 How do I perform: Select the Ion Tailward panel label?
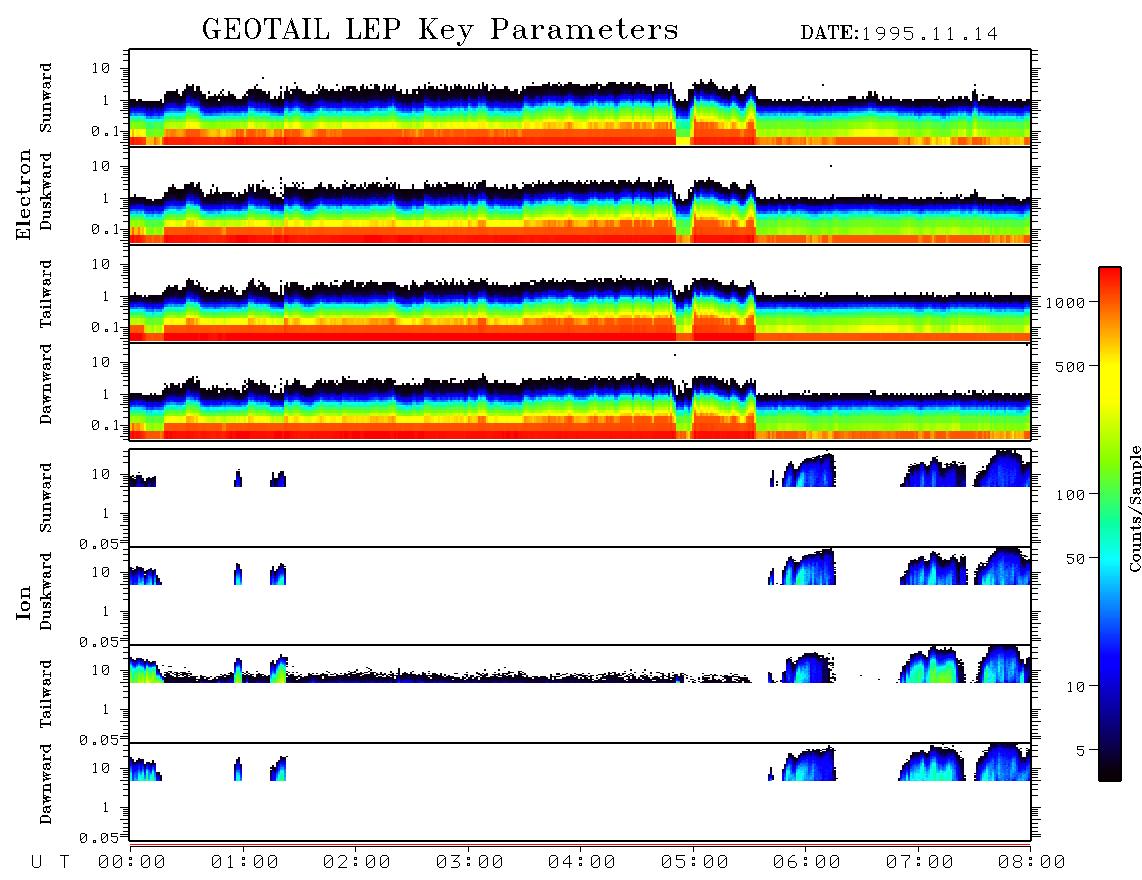[45, 694]
